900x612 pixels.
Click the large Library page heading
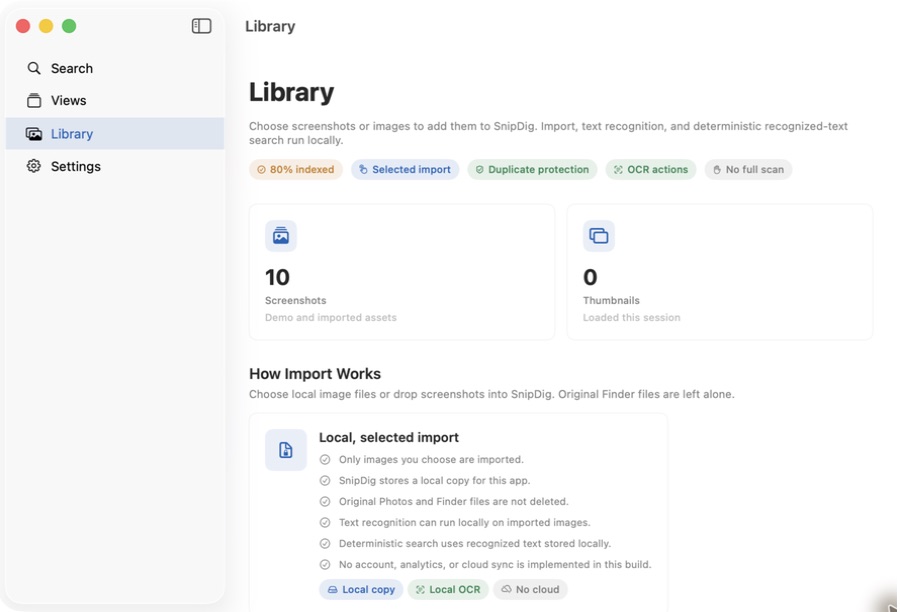(x=292, y=92)
